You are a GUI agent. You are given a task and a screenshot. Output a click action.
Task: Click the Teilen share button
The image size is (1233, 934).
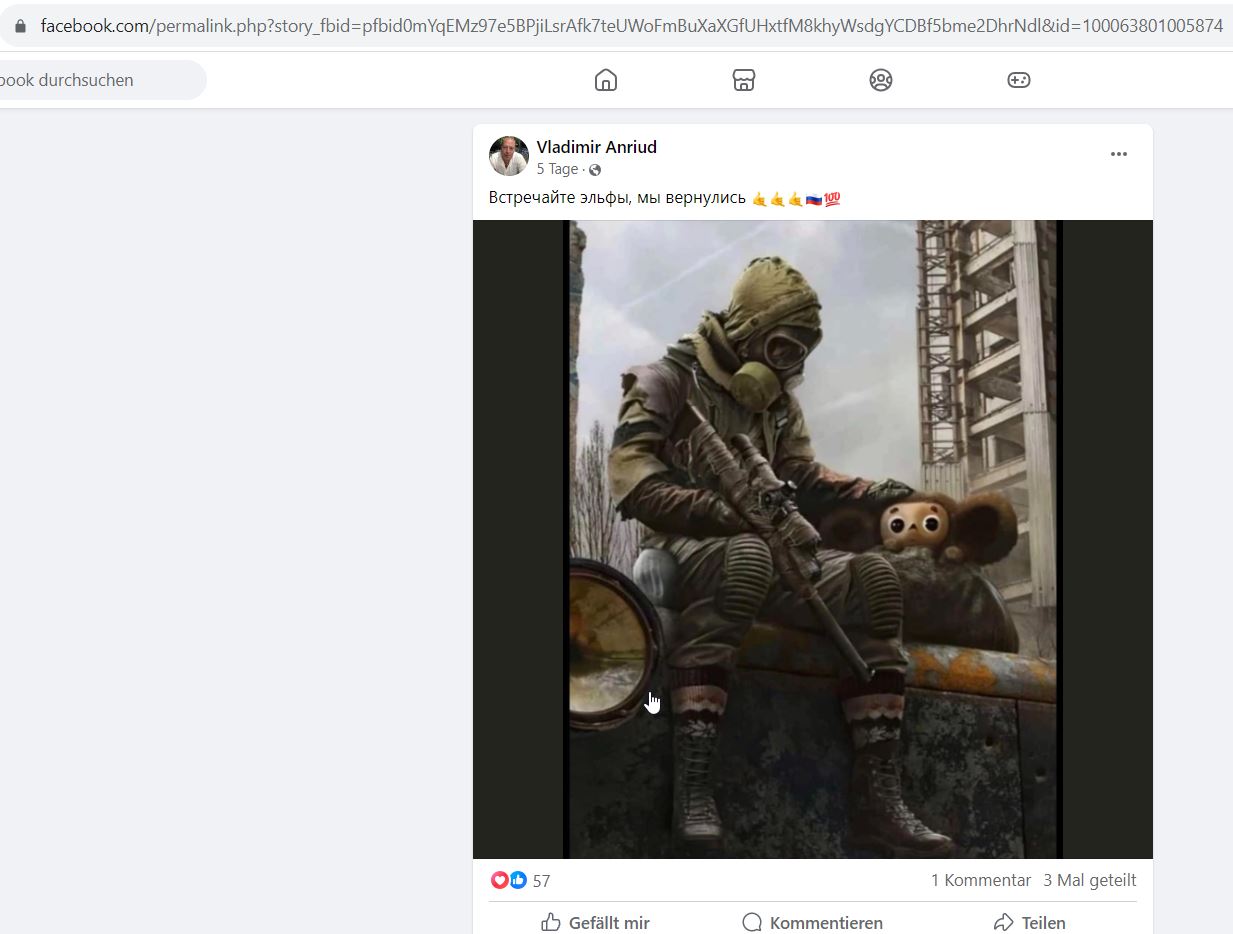(1030, 922)
